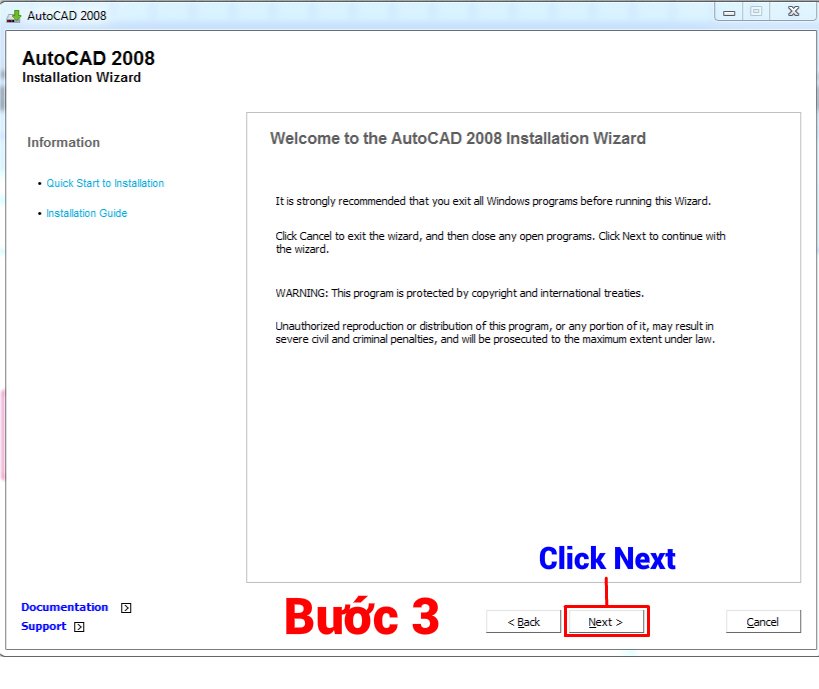Screen dimensions: 819x689
Task: Click the 'It is strongly recommended' sentence
Action: pyautogui.click(x=493, y=201)
